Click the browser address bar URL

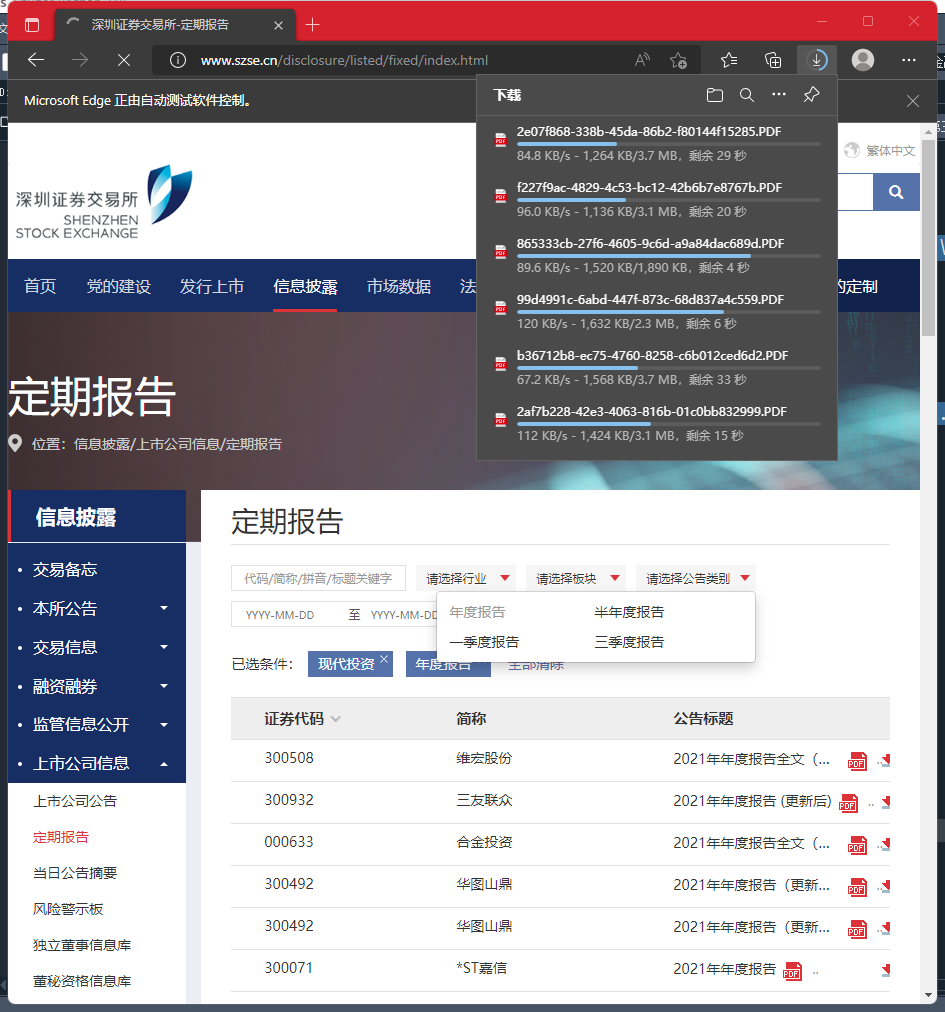[x=344, y=60]
